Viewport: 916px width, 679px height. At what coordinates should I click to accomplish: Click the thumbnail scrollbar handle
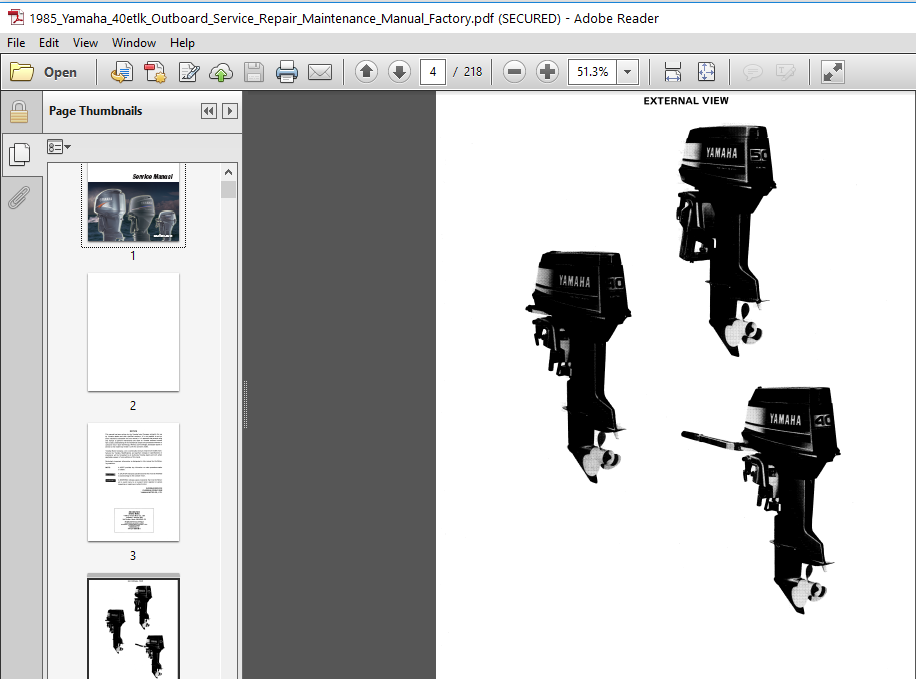point(228,189)
